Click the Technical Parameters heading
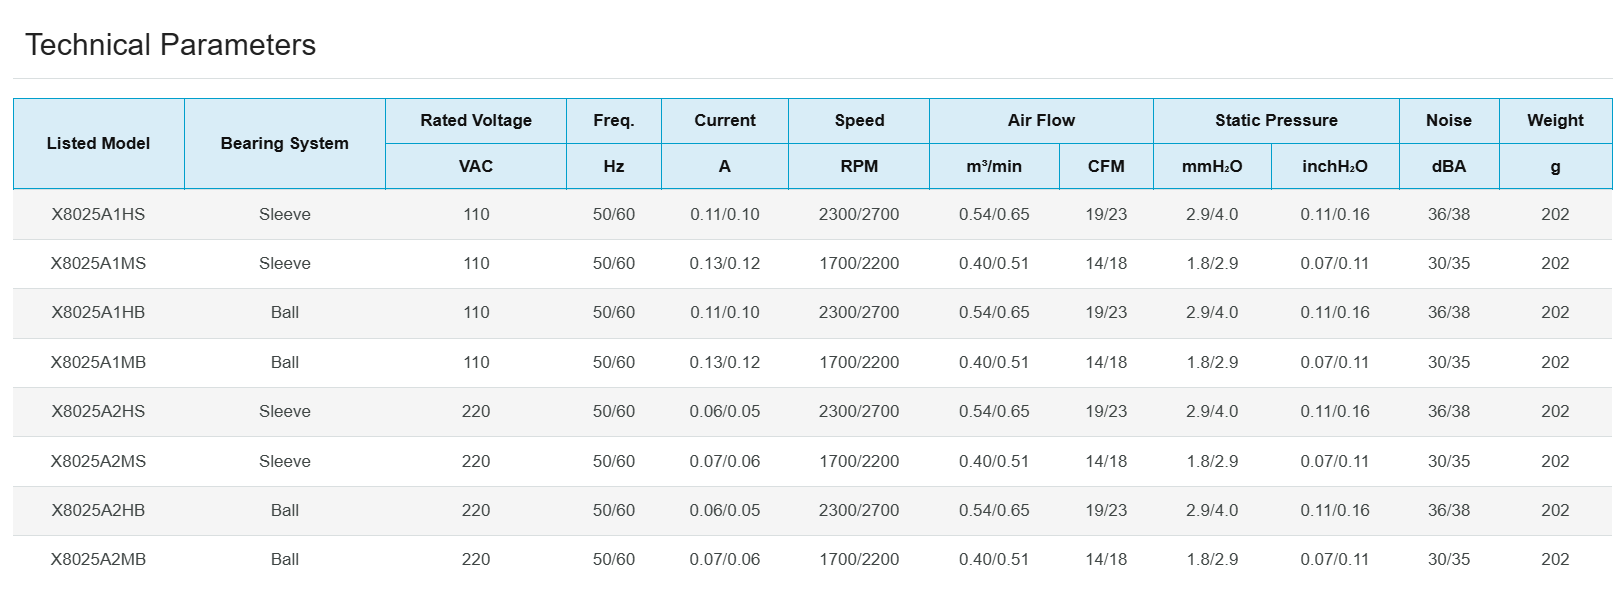Screen dimensions: 1620x603 (170, 45)
